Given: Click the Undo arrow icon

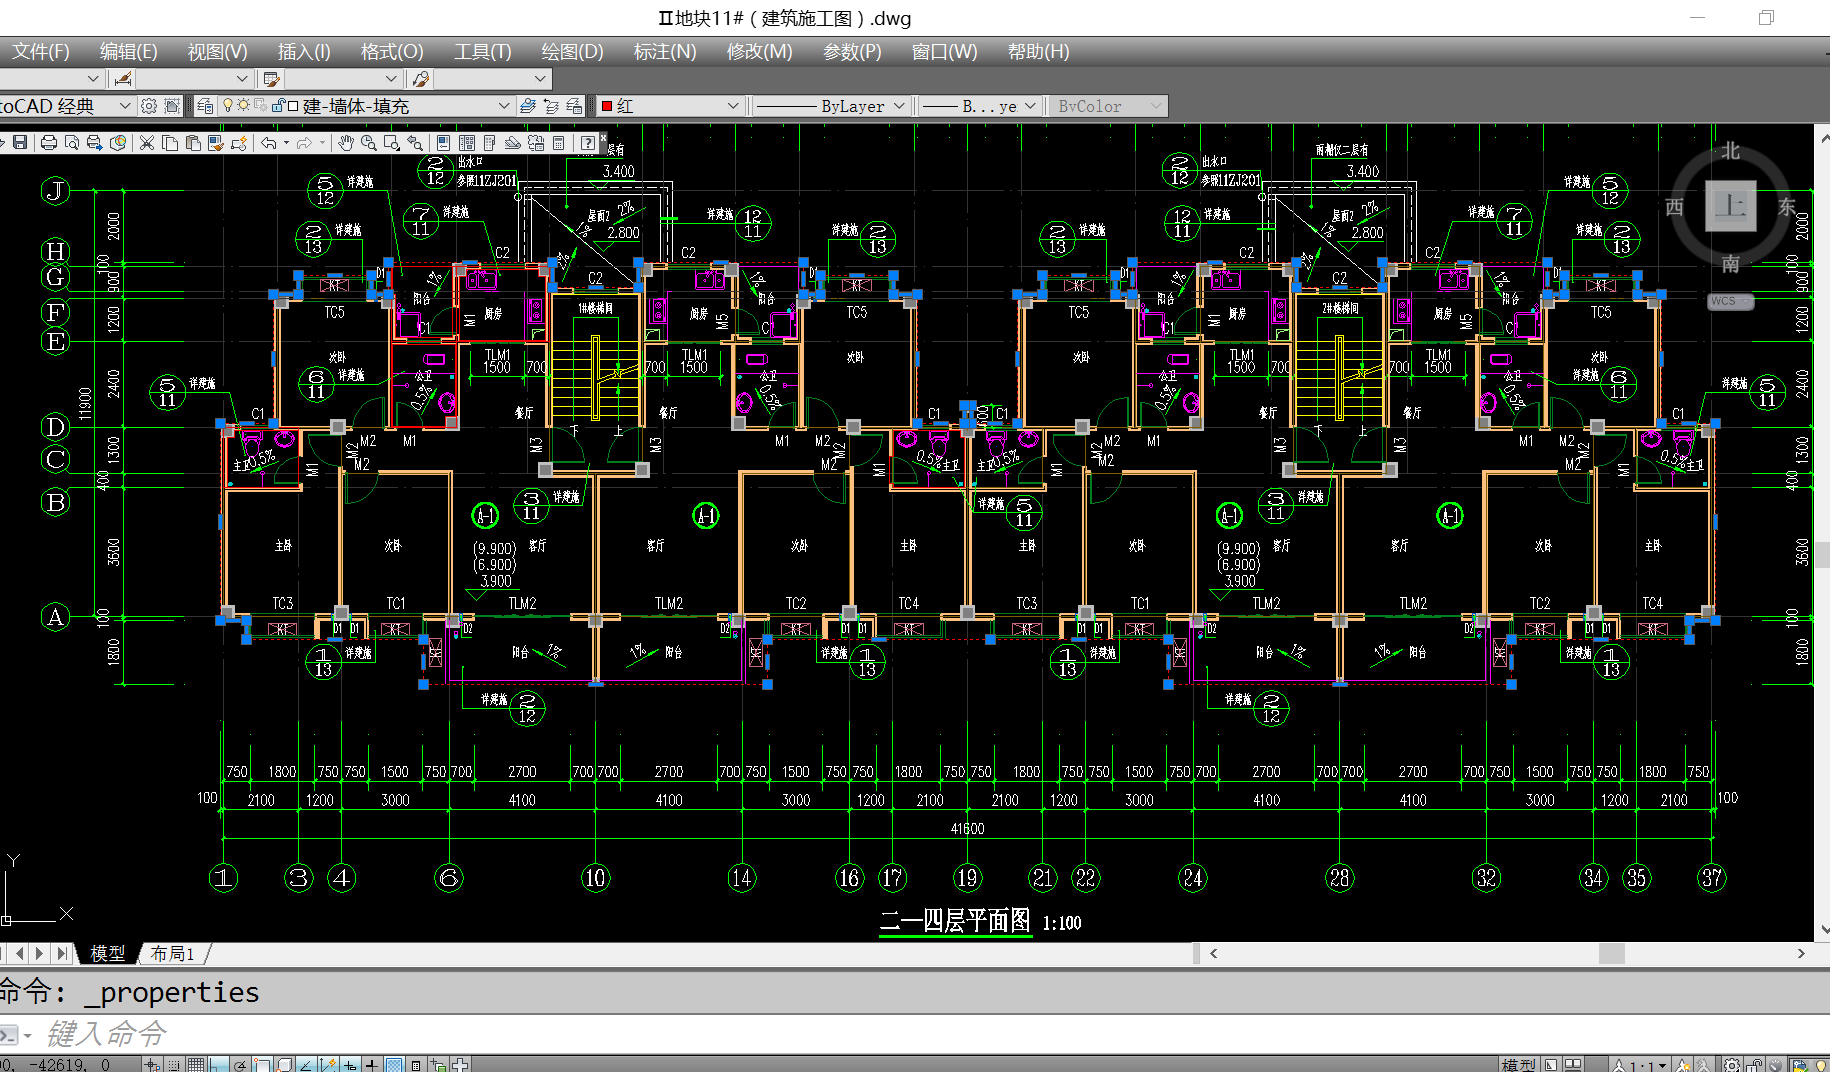Looking at the screenshot, I should coord(268,143).
